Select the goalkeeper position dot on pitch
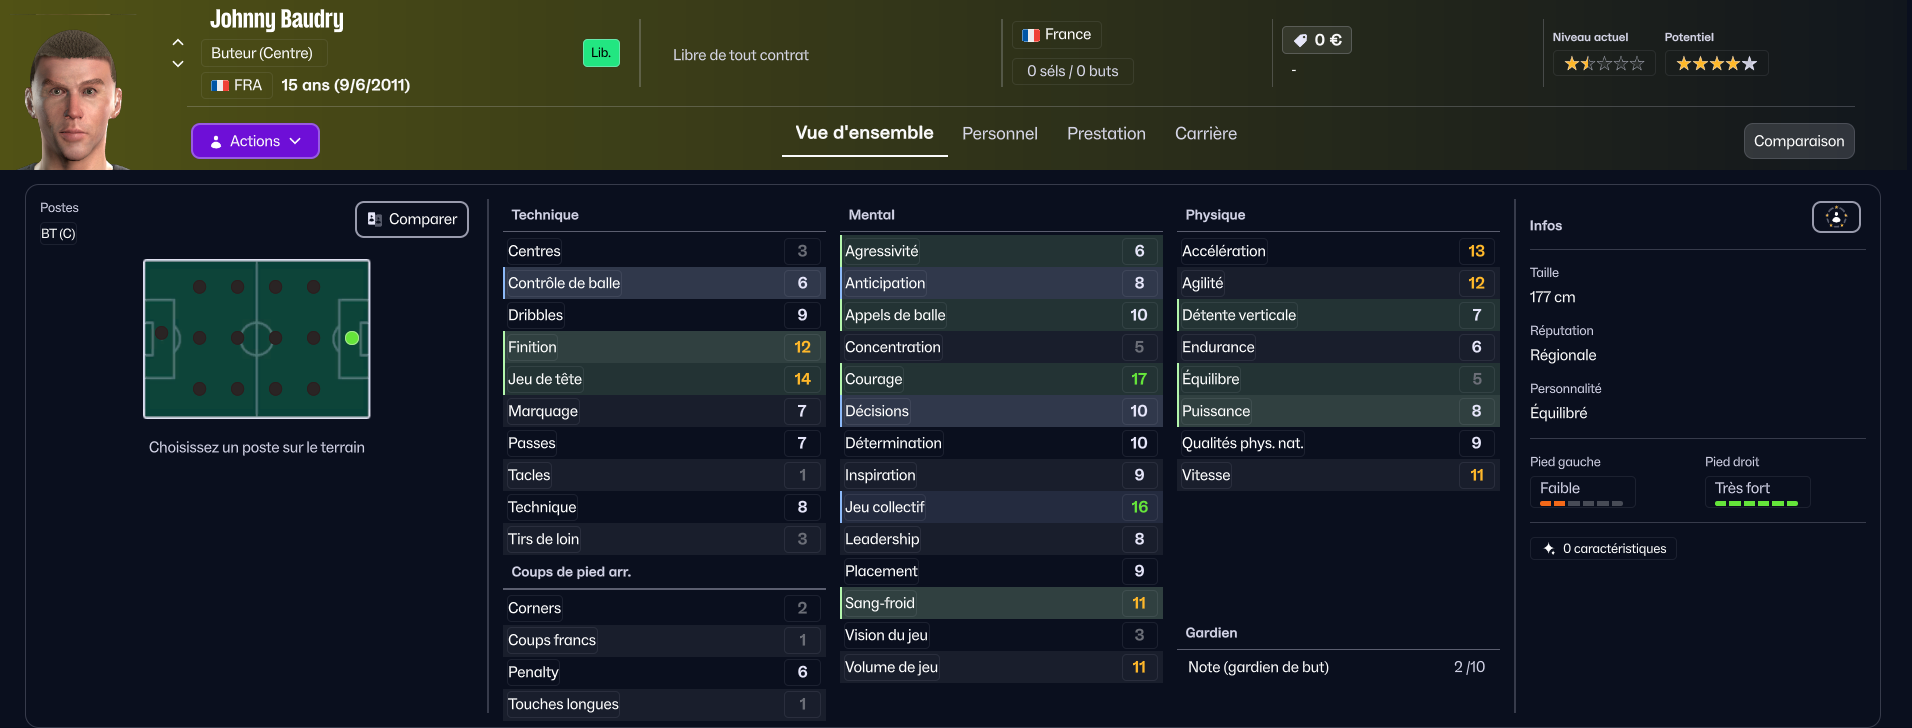Screen dimensions: 1912x728 [x=161, y=333]
